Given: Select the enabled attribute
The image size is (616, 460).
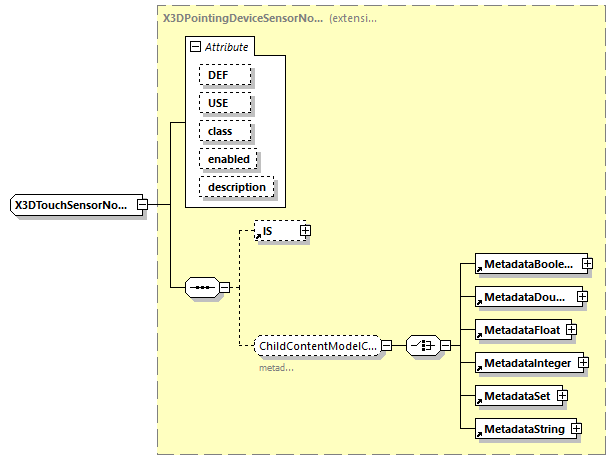Looking at the screenshot, I should point(228,159).
